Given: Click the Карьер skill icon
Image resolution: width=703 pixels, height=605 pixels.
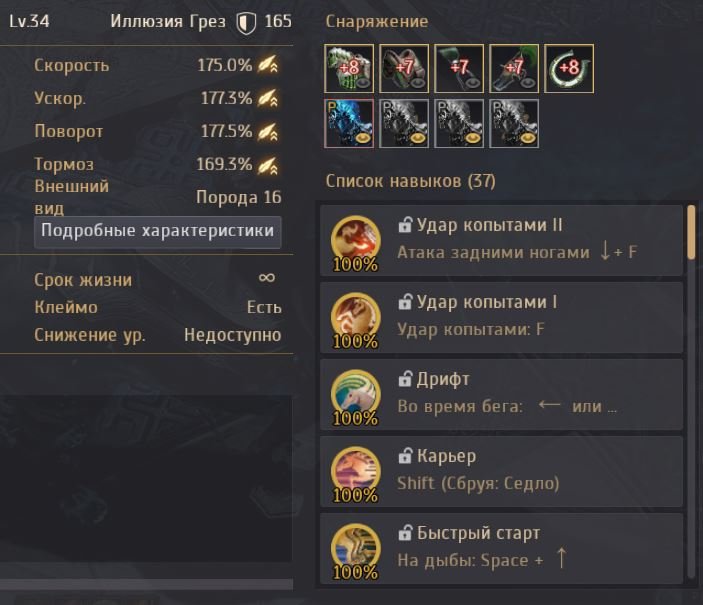Looking at the screenshot, I should [356, 471].
